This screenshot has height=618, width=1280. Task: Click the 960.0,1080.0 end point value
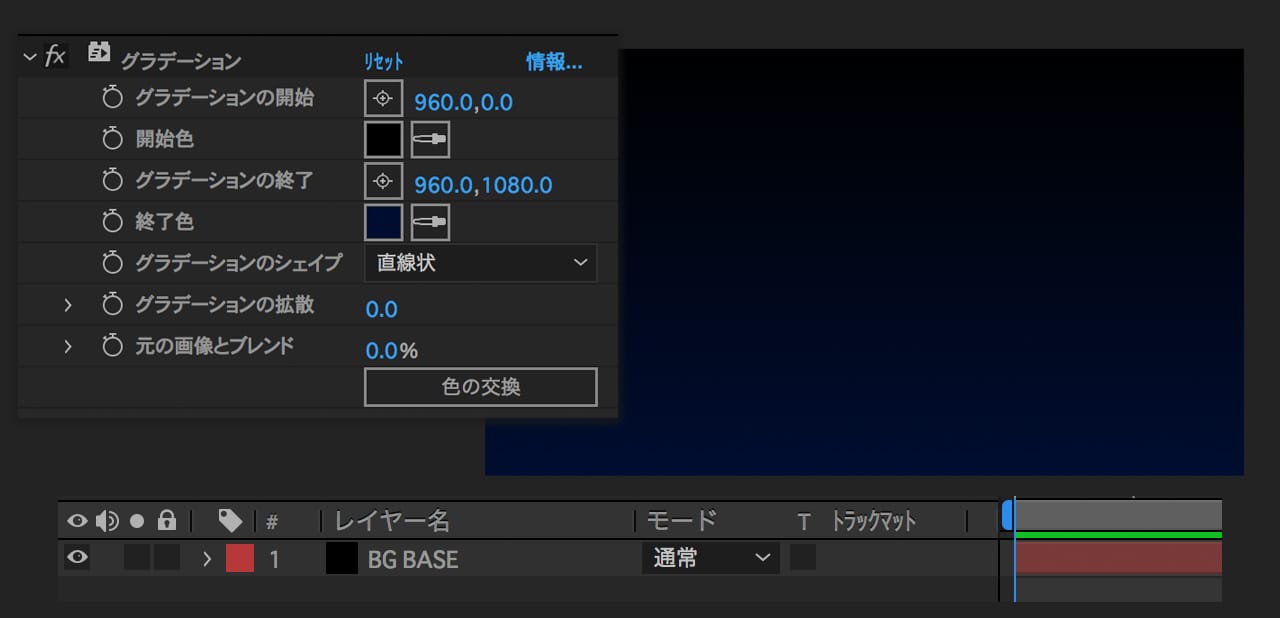click(x=483, y=185)
